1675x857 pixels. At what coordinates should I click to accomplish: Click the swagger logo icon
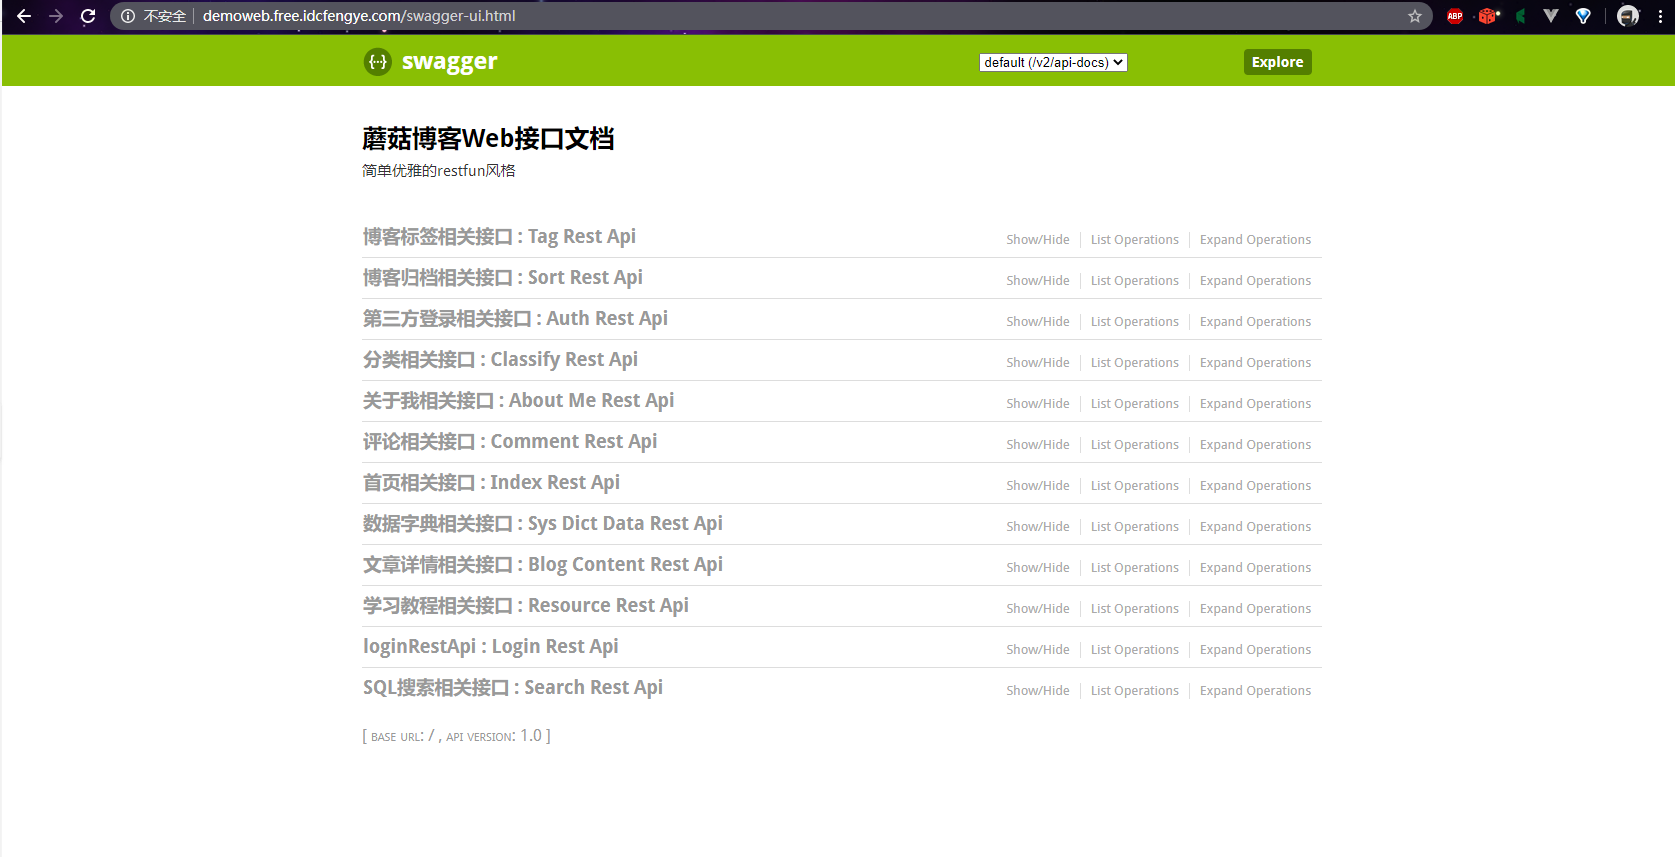(x=377, y=62)
